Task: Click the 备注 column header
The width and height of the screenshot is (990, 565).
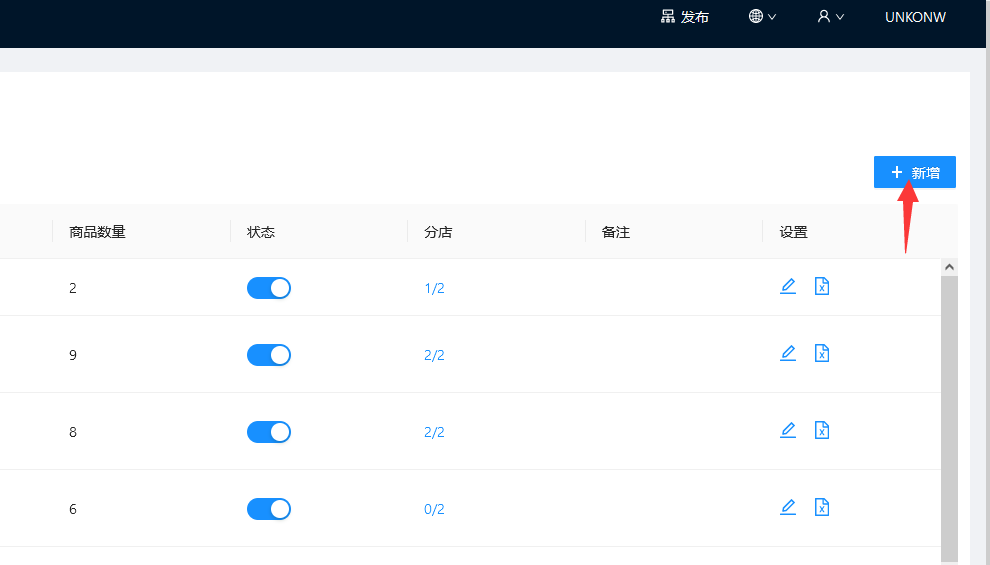Action: coord(616,232)
